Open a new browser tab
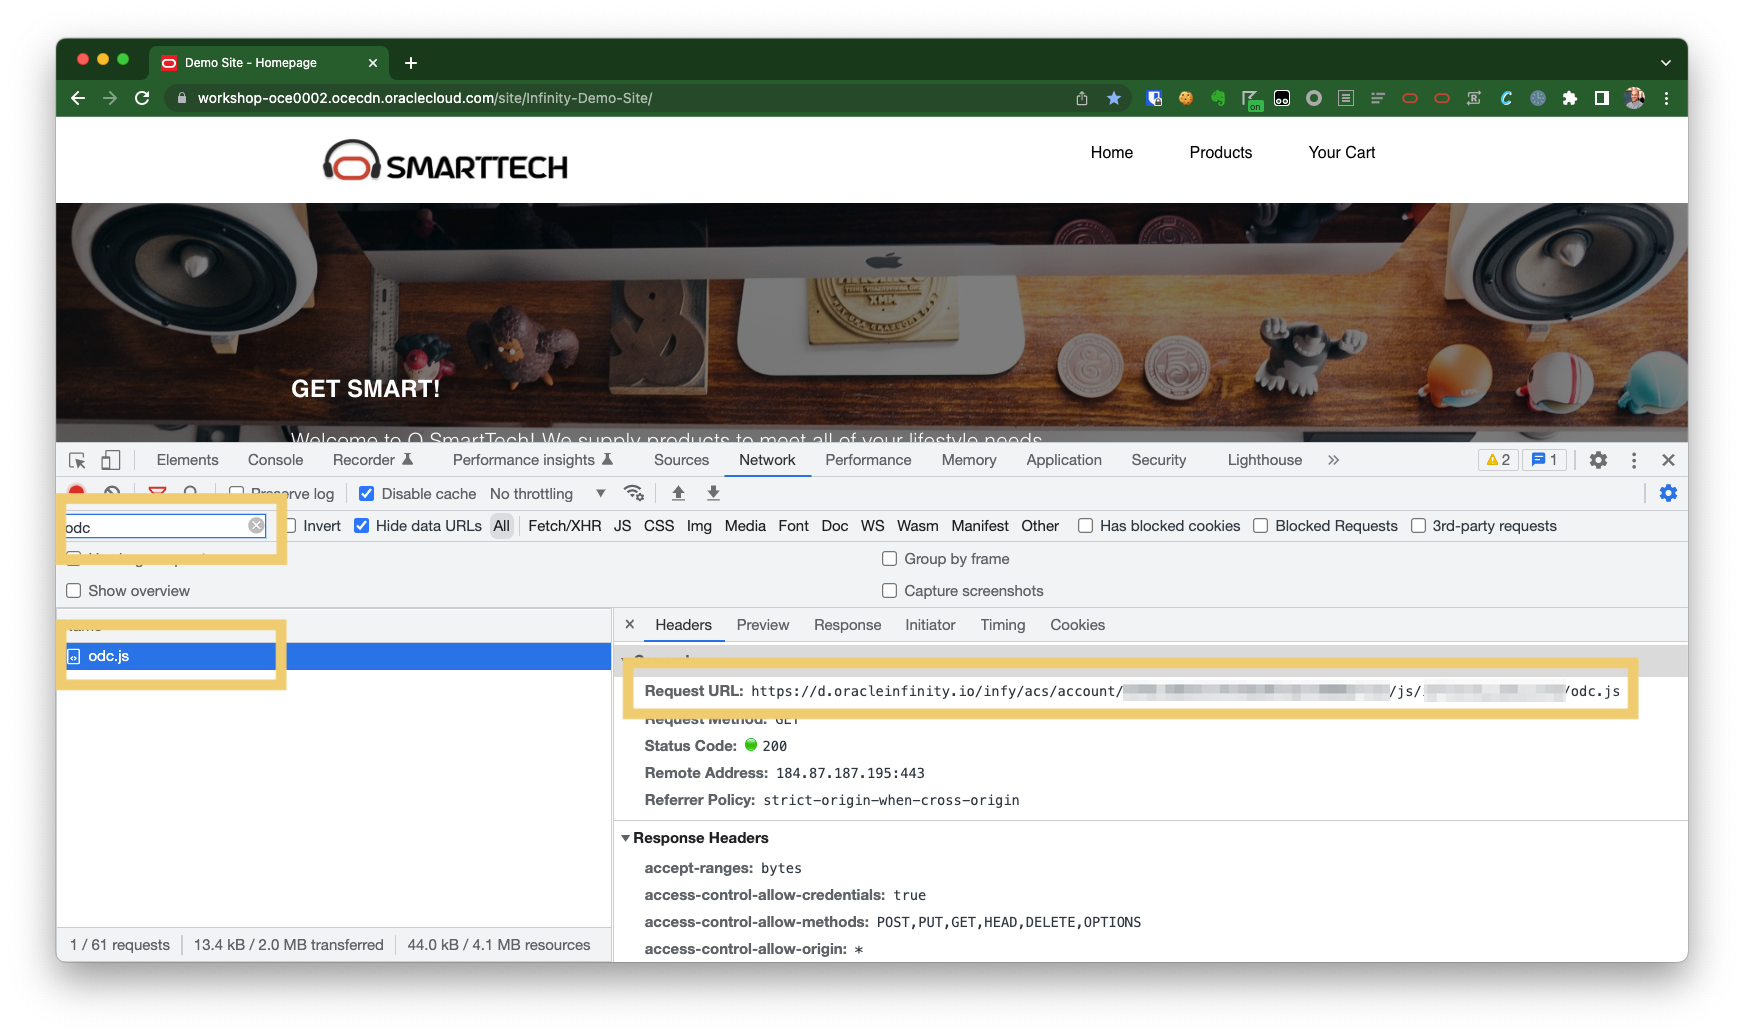Viewport: 1744px width, 1036px height. click(x=411, y=63)
